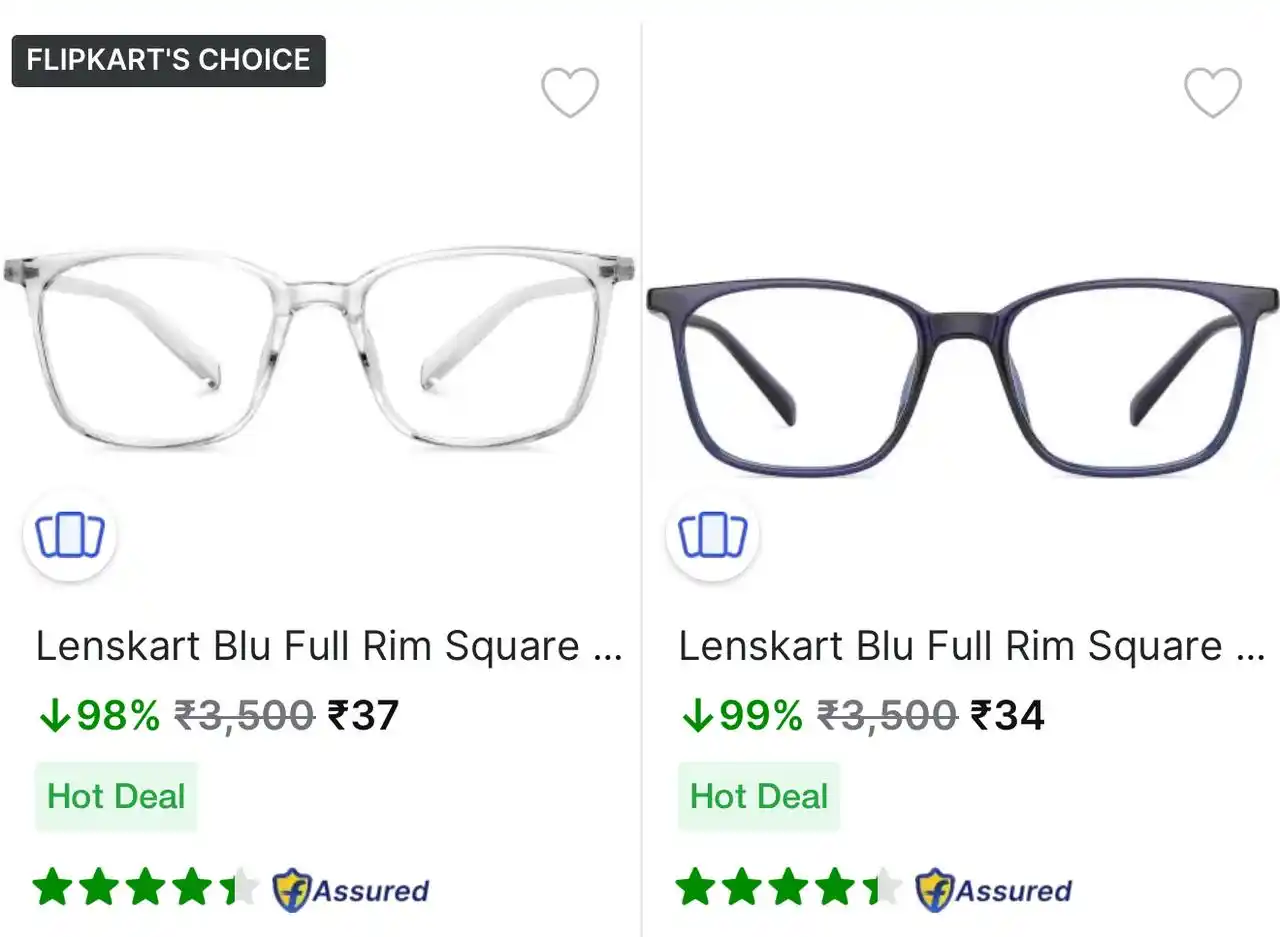
Task: Click the Flipkart Assured badge on left product
Action: click(x=350, y=889)
